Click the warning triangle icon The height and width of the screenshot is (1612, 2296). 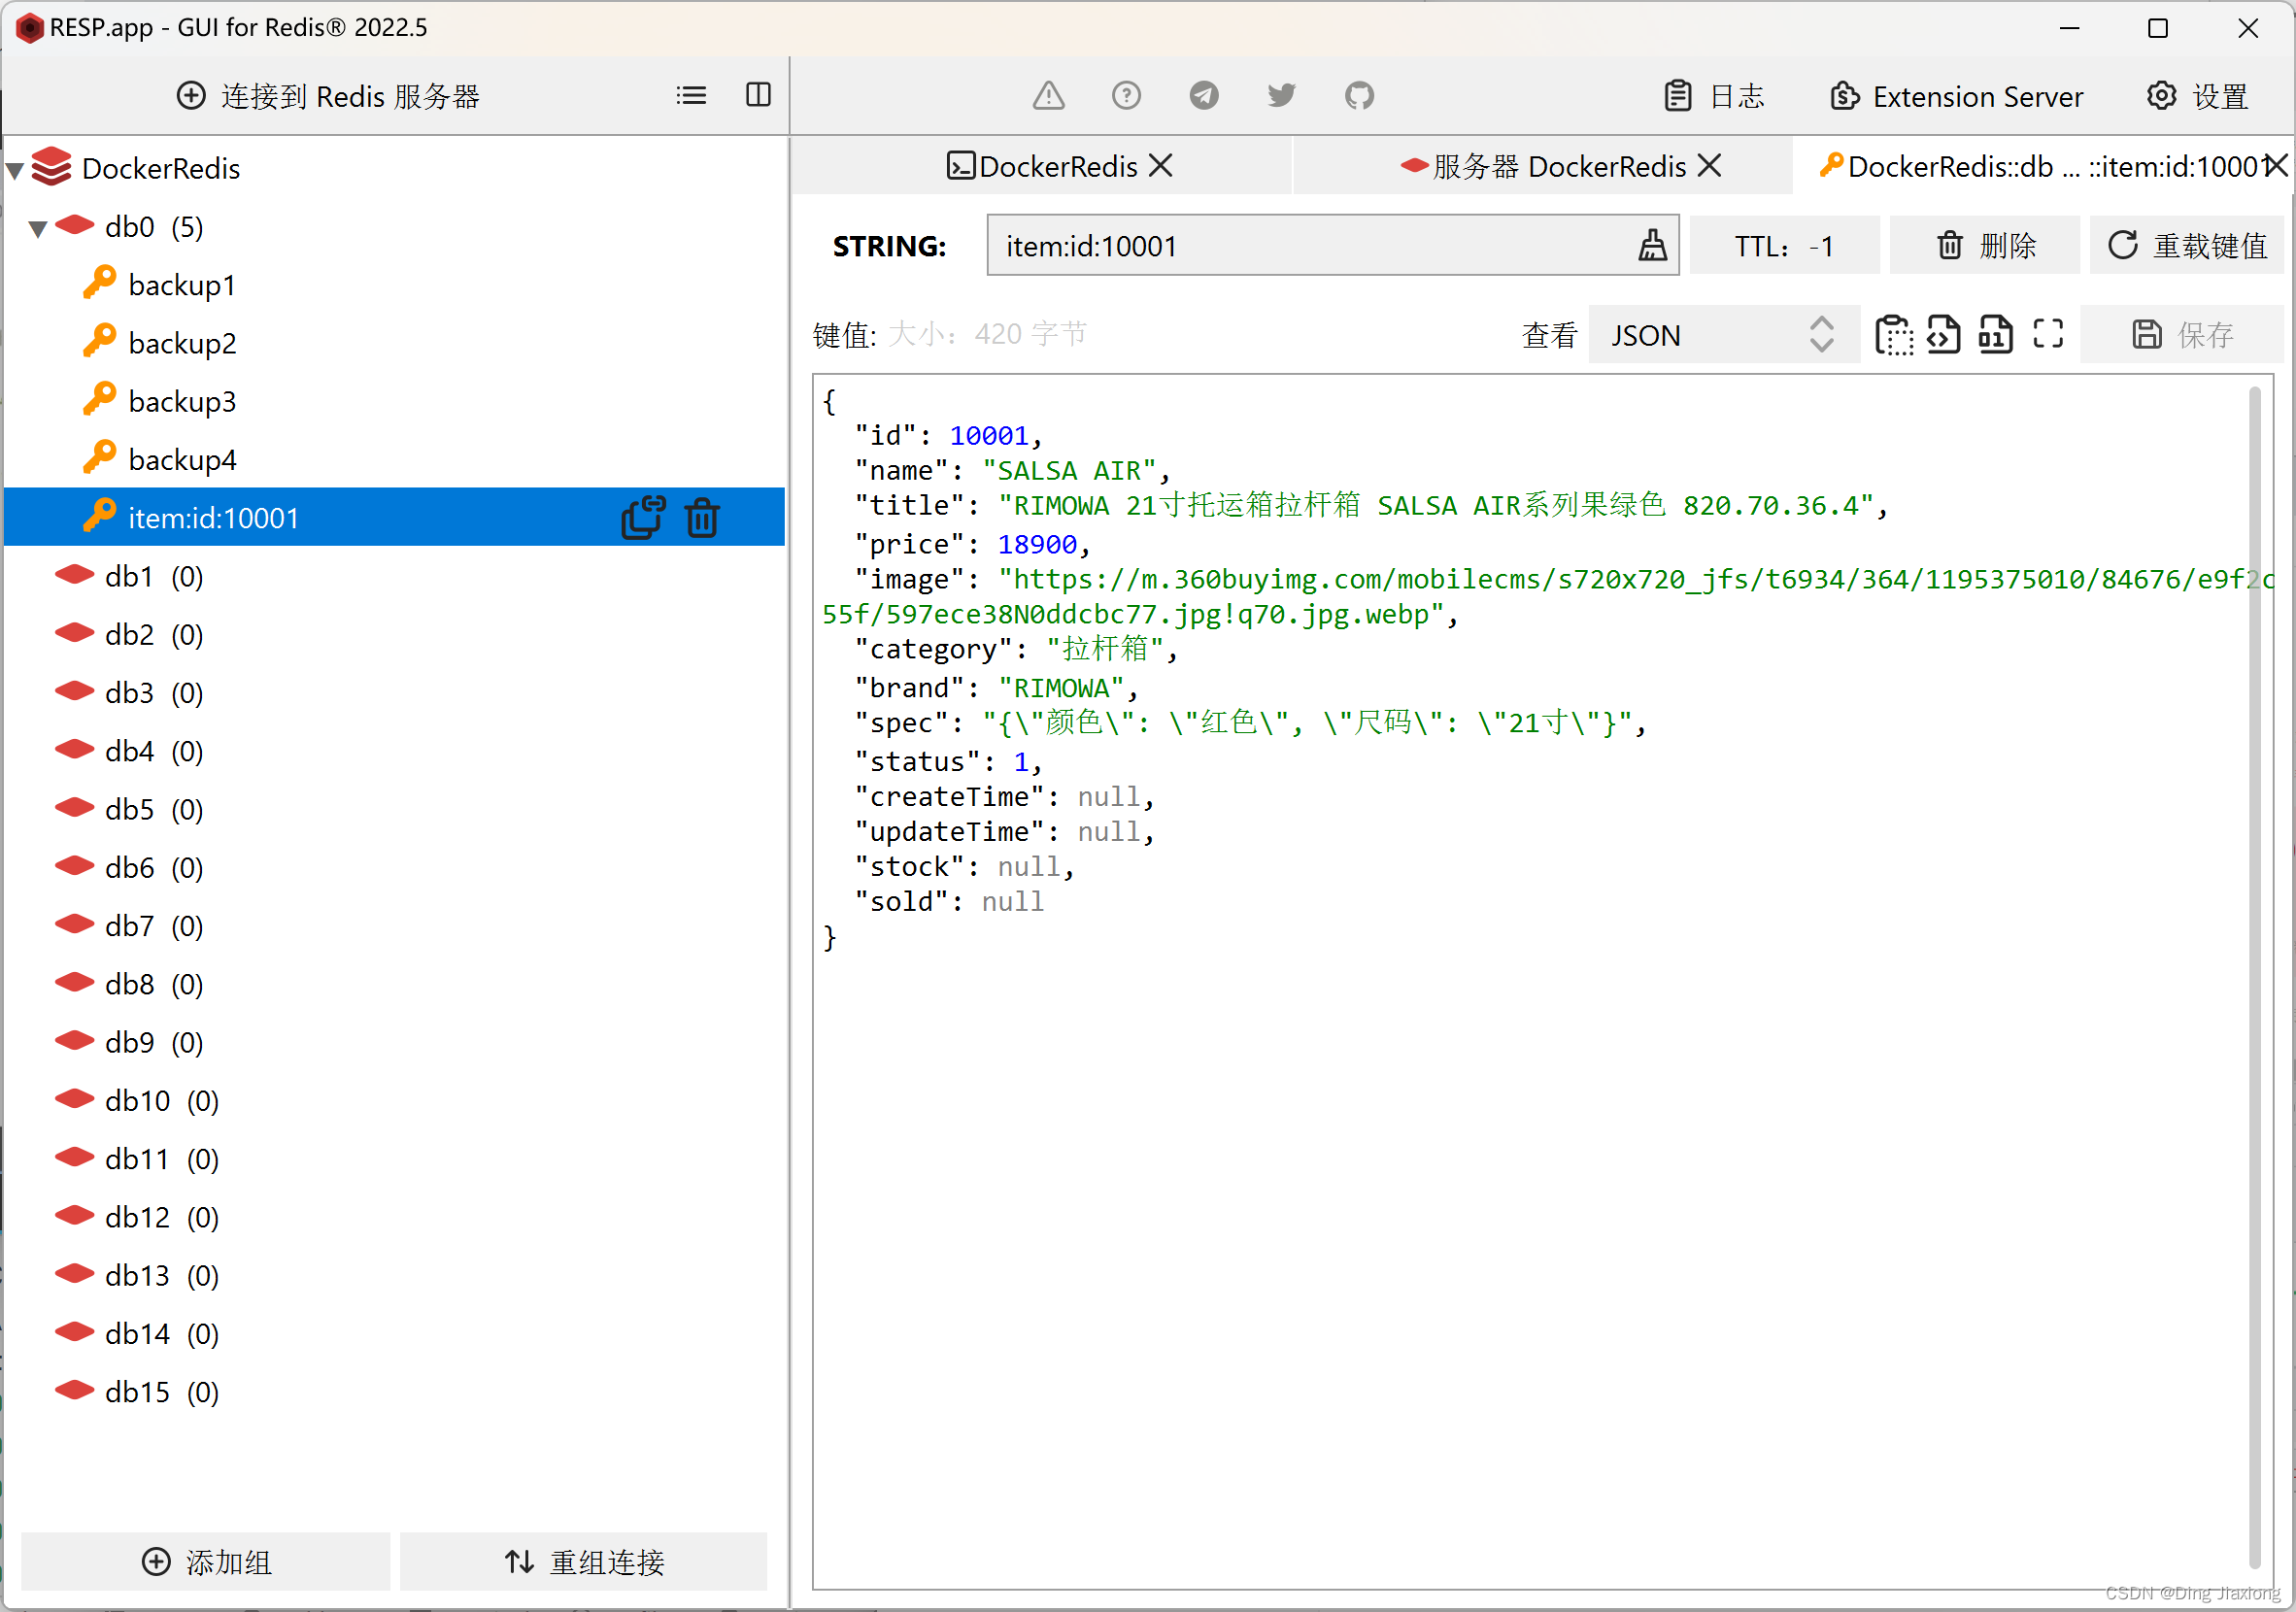coord(1048,96)
